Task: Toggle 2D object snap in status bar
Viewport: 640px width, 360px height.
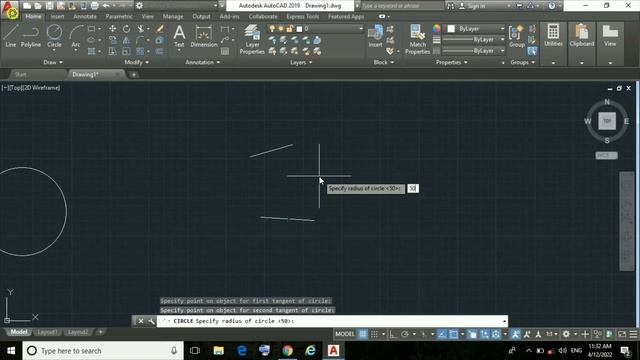Action: (x=453, y=334)
